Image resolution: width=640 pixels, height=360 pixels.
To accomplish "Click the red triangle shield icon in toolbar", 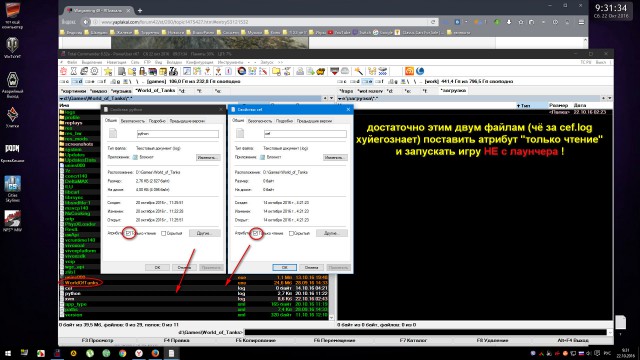I will tap(334, 71).
